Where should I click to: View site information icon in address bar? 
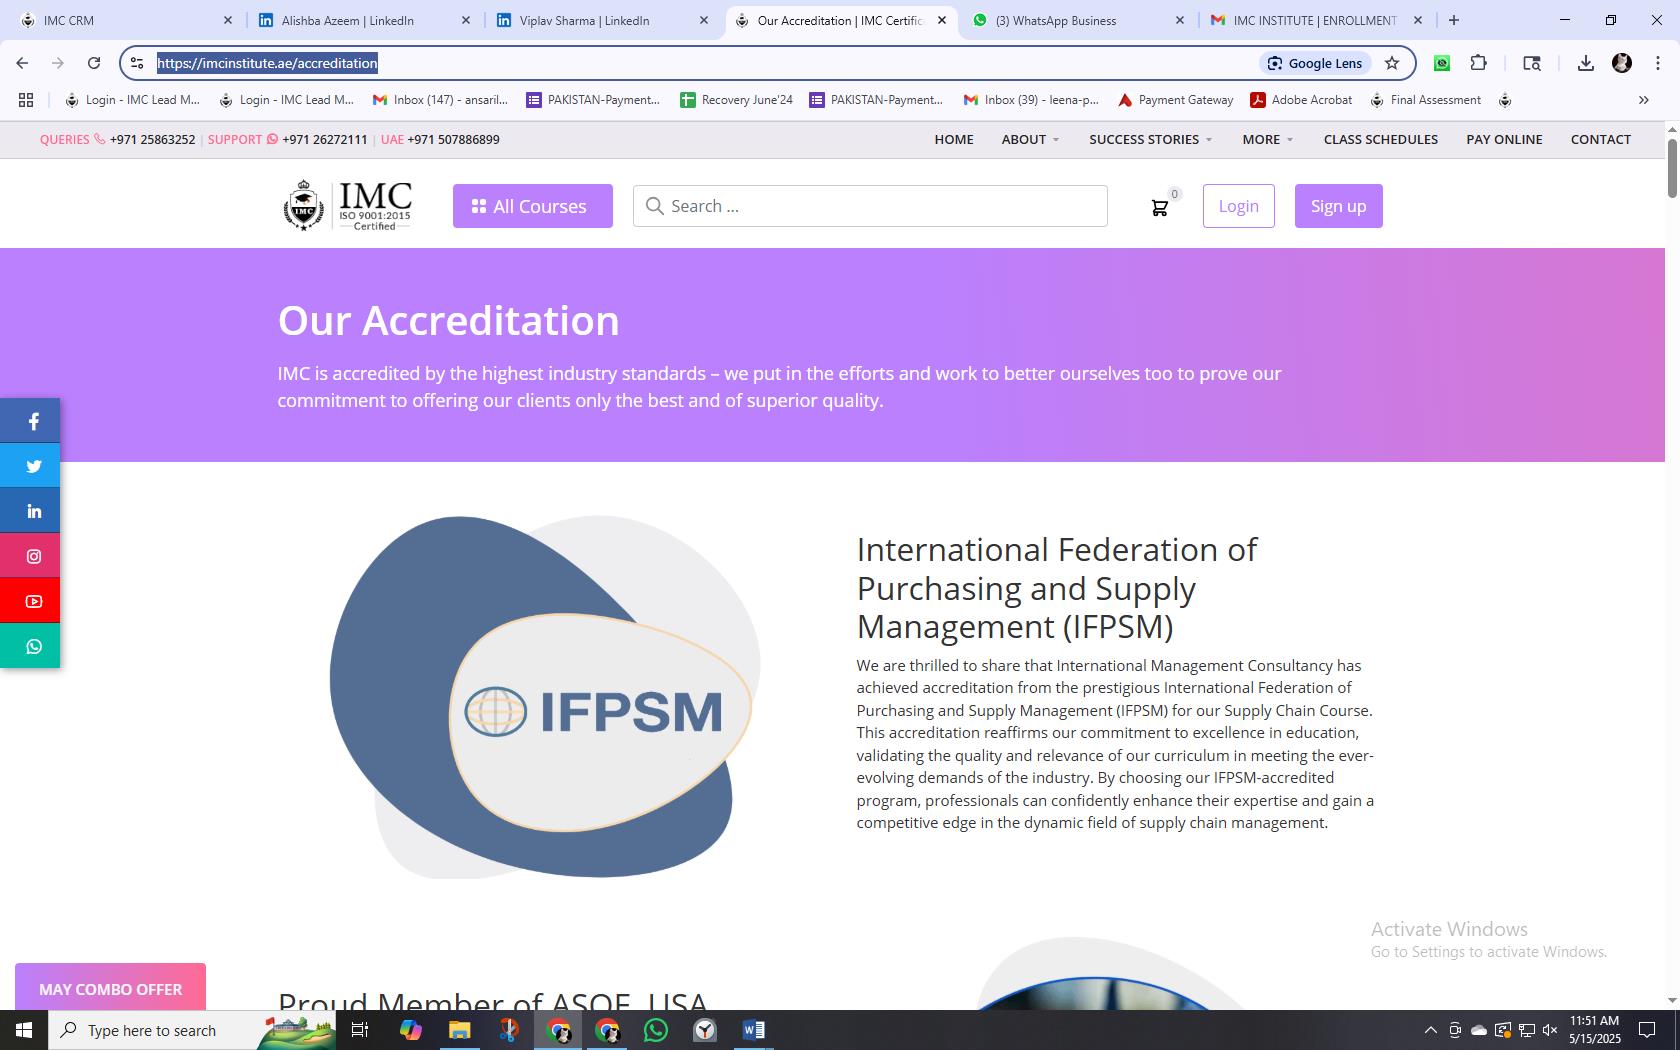pyautogui.click(x=137, y=63)
